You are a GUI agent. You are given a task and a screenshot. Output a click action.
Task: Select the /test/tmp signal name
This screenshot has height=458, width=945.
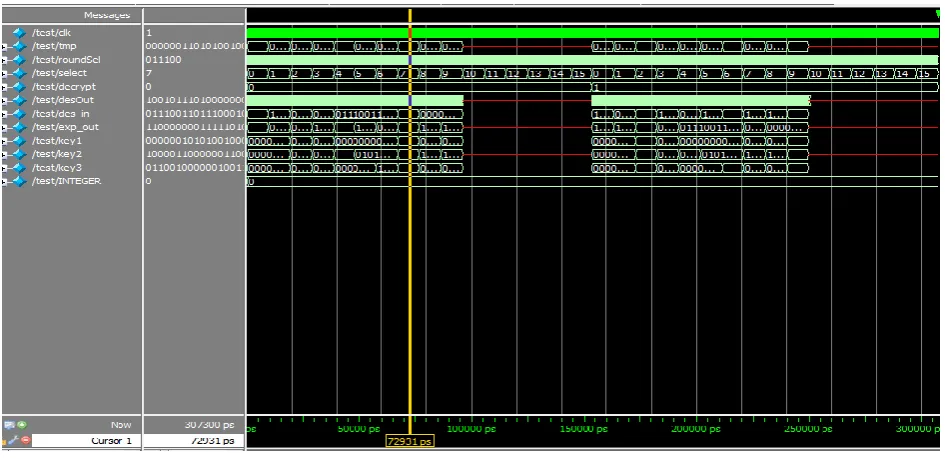coord(54,46)
